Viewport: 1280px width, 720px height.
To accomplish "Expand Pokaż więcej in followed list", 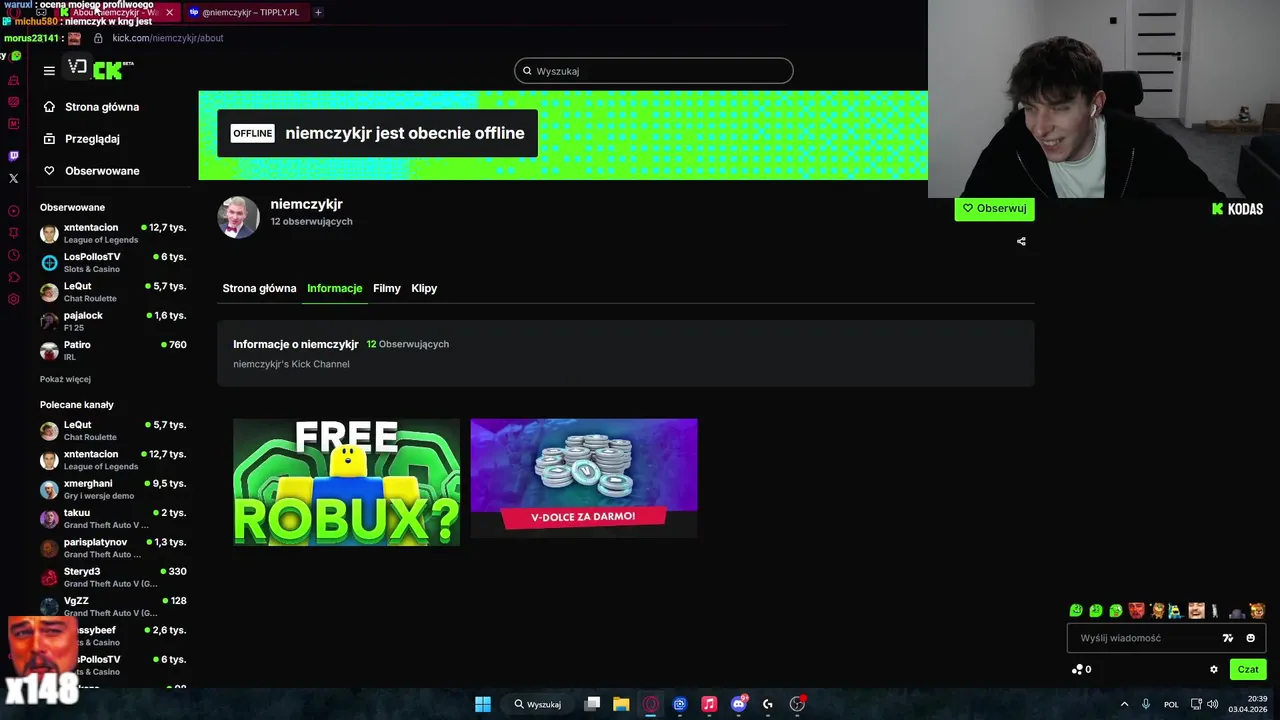I will [x=65, y=379].
